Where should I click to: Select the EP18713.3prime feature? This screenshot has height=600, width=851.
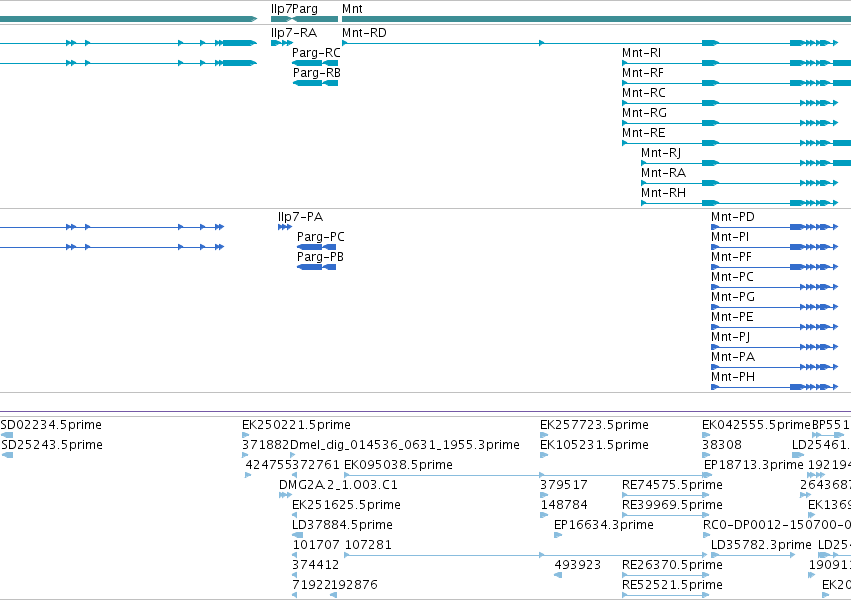coord(754,465)
